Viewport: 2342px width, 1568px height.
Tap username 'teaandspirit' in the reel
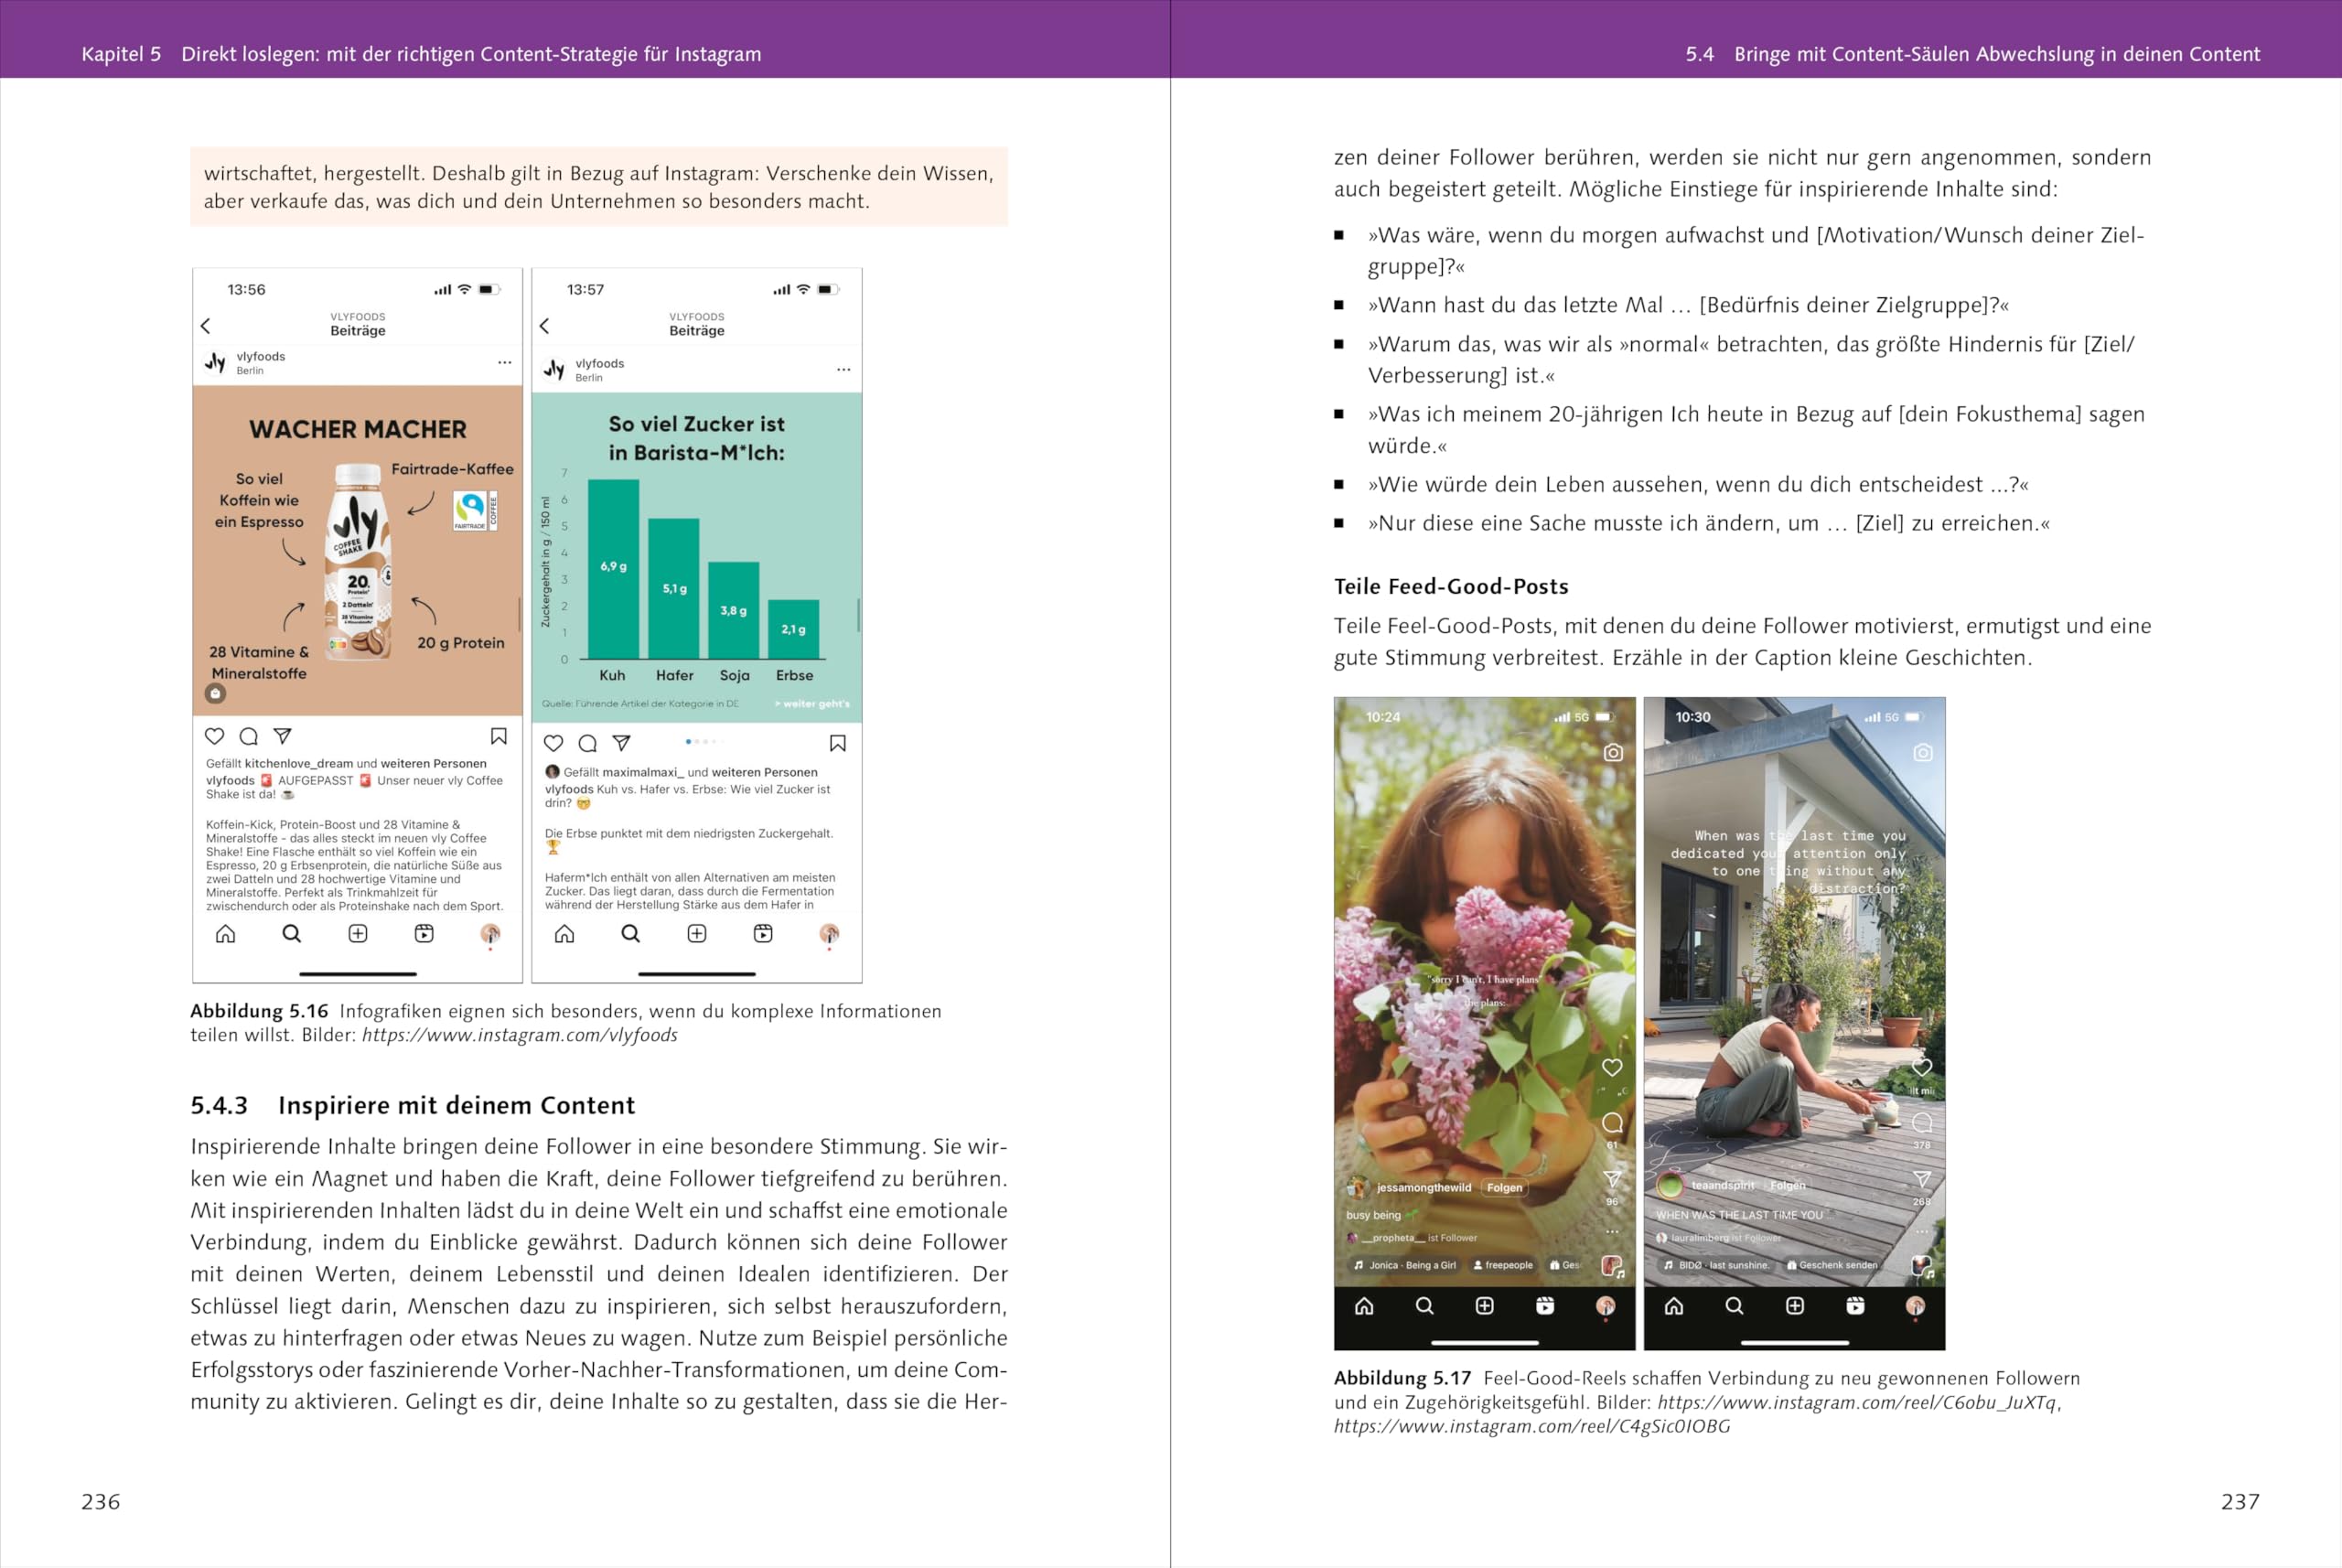coord(1723,1185)
